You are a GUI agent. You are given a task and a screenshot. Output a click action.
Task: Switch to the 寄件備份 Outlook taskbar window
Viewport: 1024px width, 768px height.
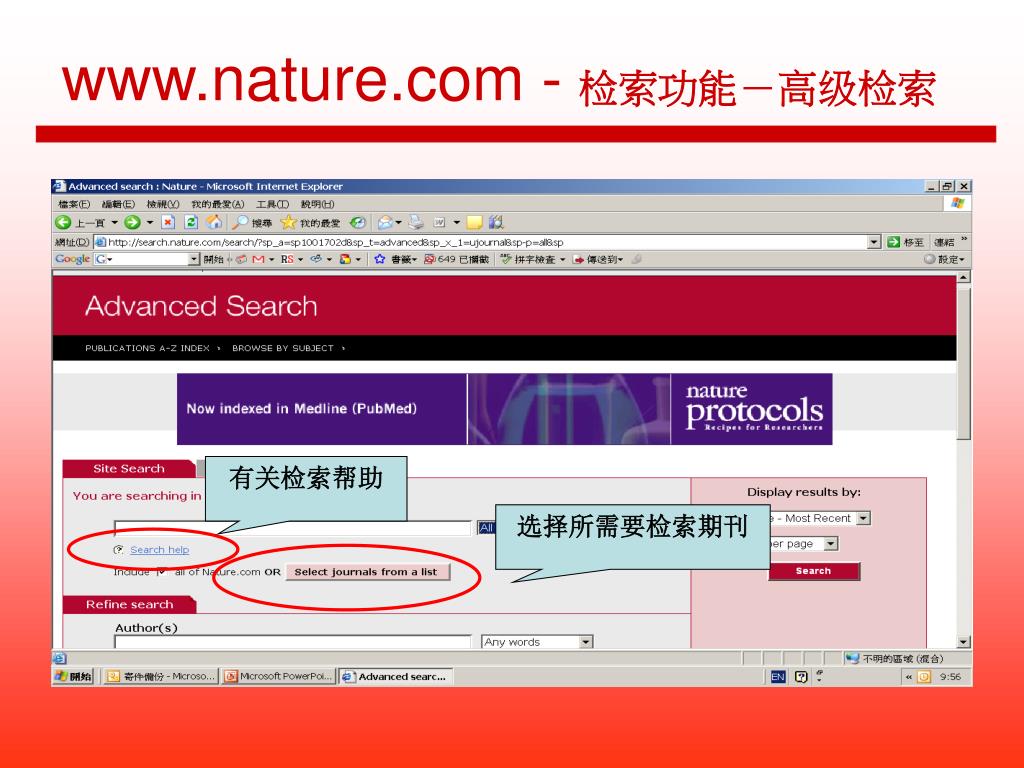(161, 677)
